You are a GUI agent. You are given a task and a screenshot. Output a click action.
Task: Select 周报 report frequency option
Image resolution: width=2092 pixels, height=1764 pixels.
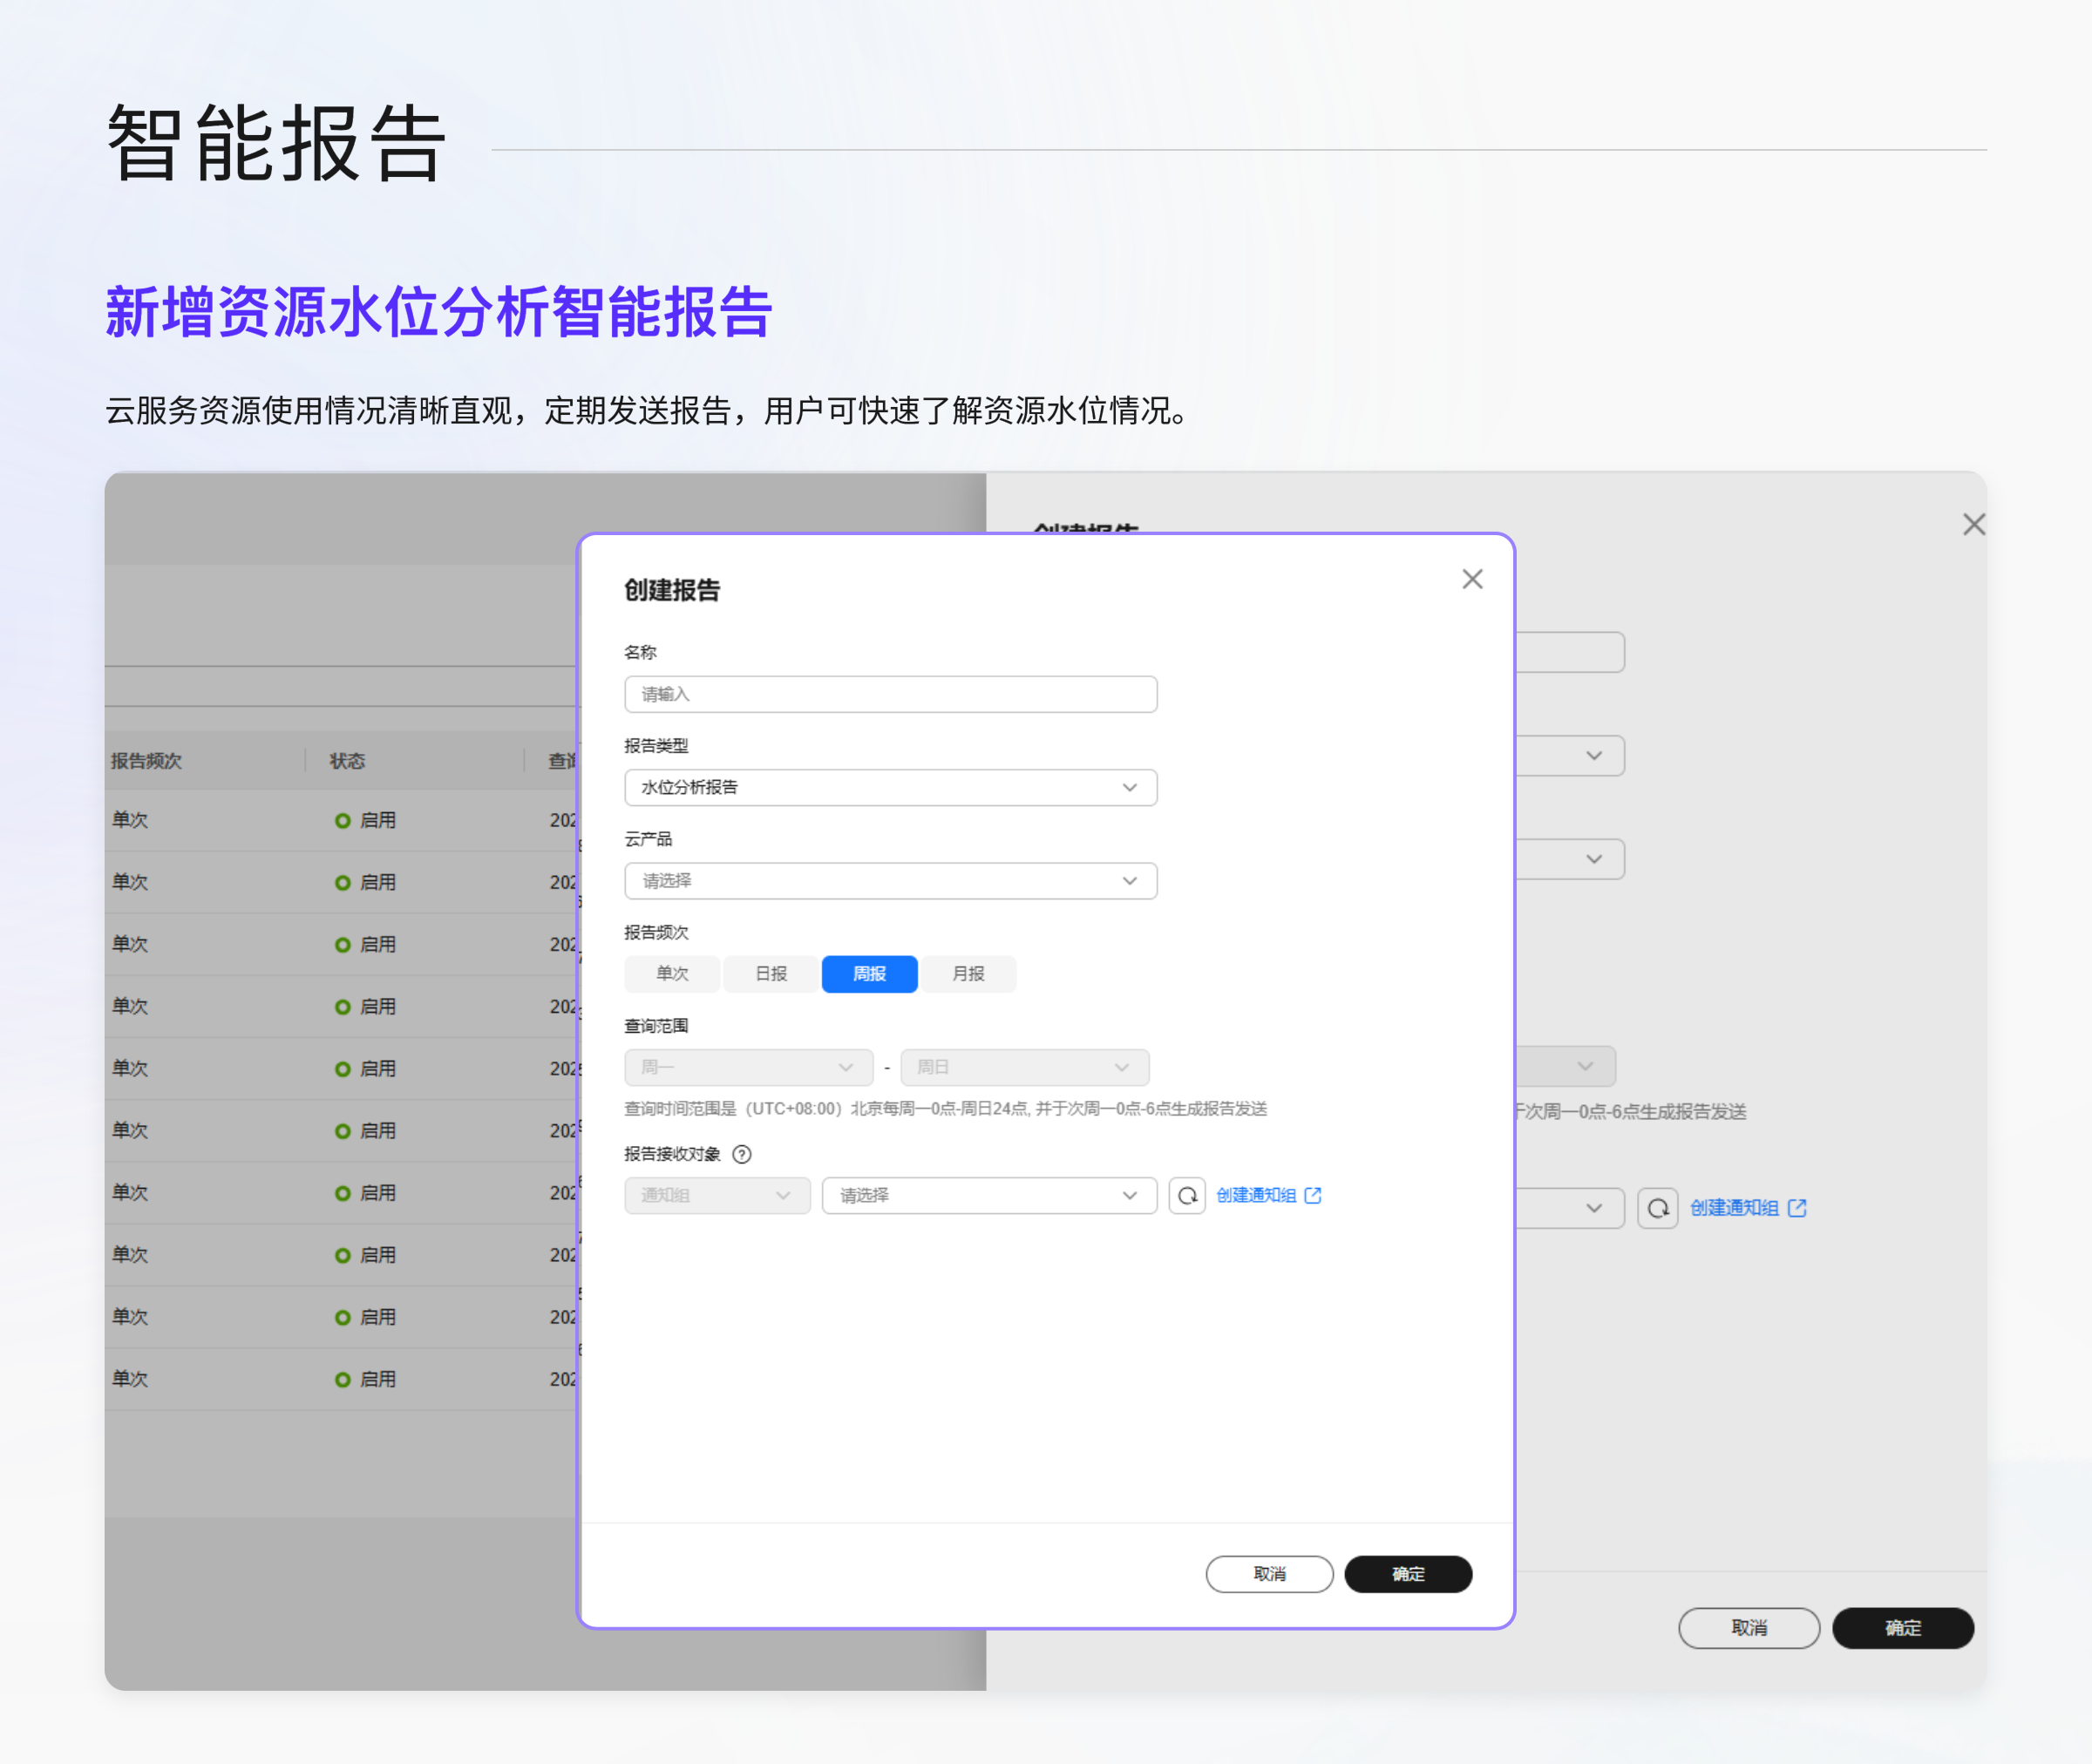(869, 974)
